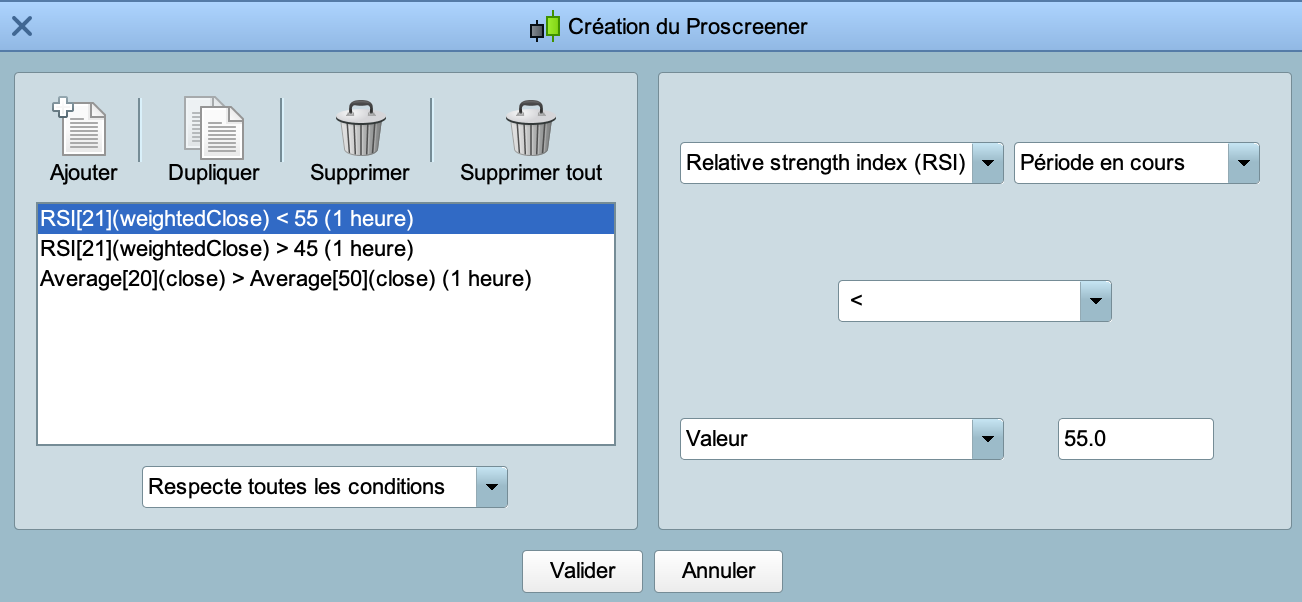The height and width of the screenshot is (602, 1302).
Task: Close the Proscreener creation window
Action: click(21, 26)
